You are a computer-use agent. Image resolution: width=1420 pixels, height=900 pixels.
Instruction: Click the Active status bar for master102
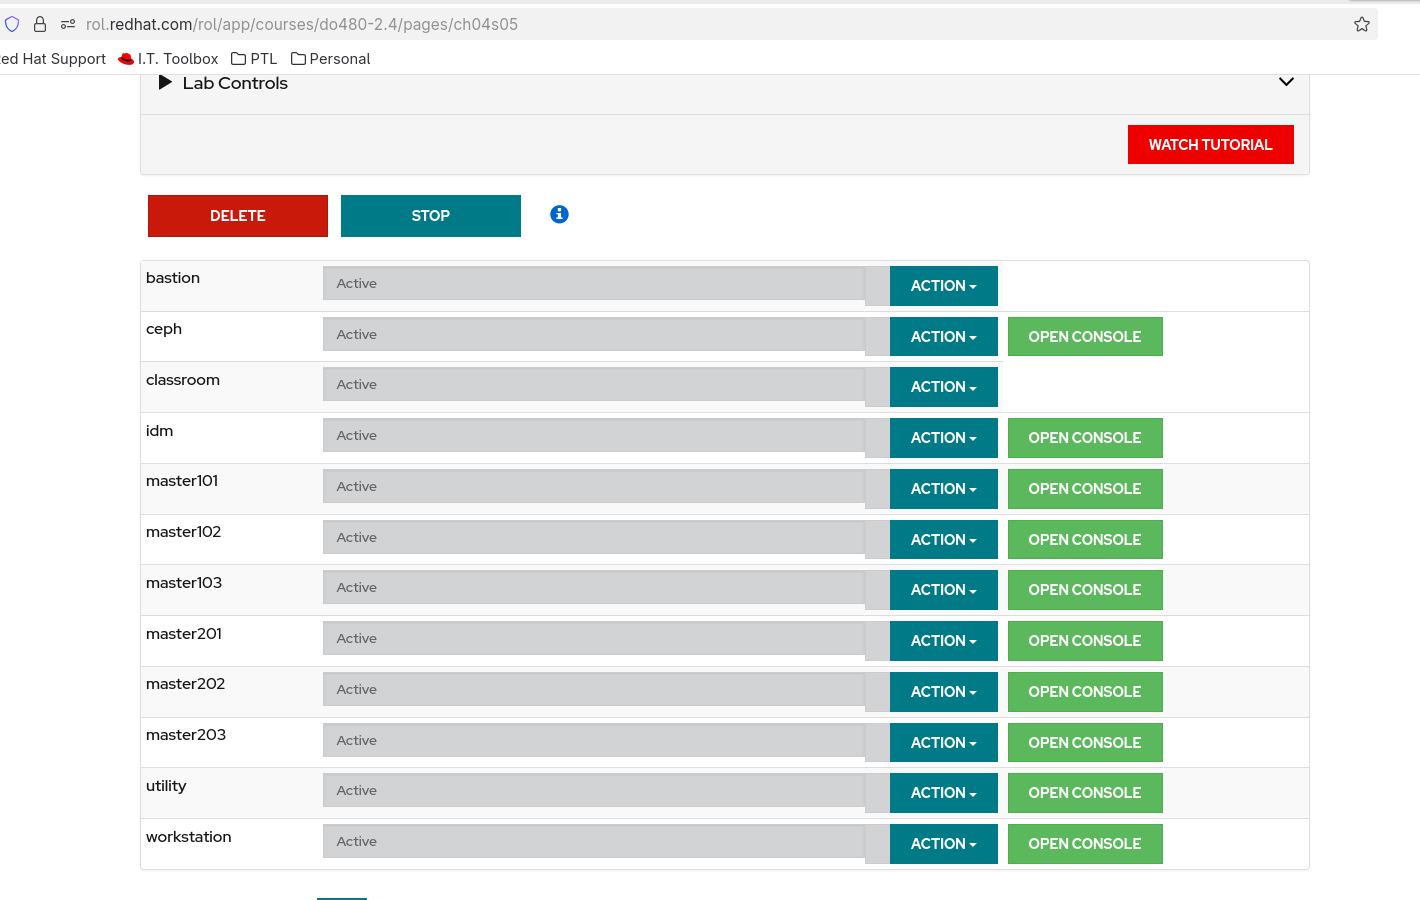click(x=594, y=538)
